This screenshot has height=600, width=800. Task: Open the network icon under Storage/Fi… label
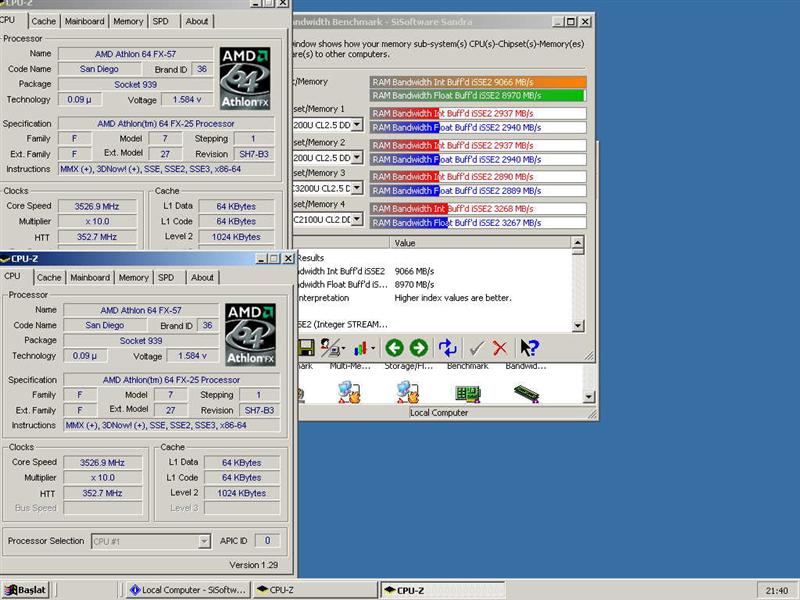point(408,392)
